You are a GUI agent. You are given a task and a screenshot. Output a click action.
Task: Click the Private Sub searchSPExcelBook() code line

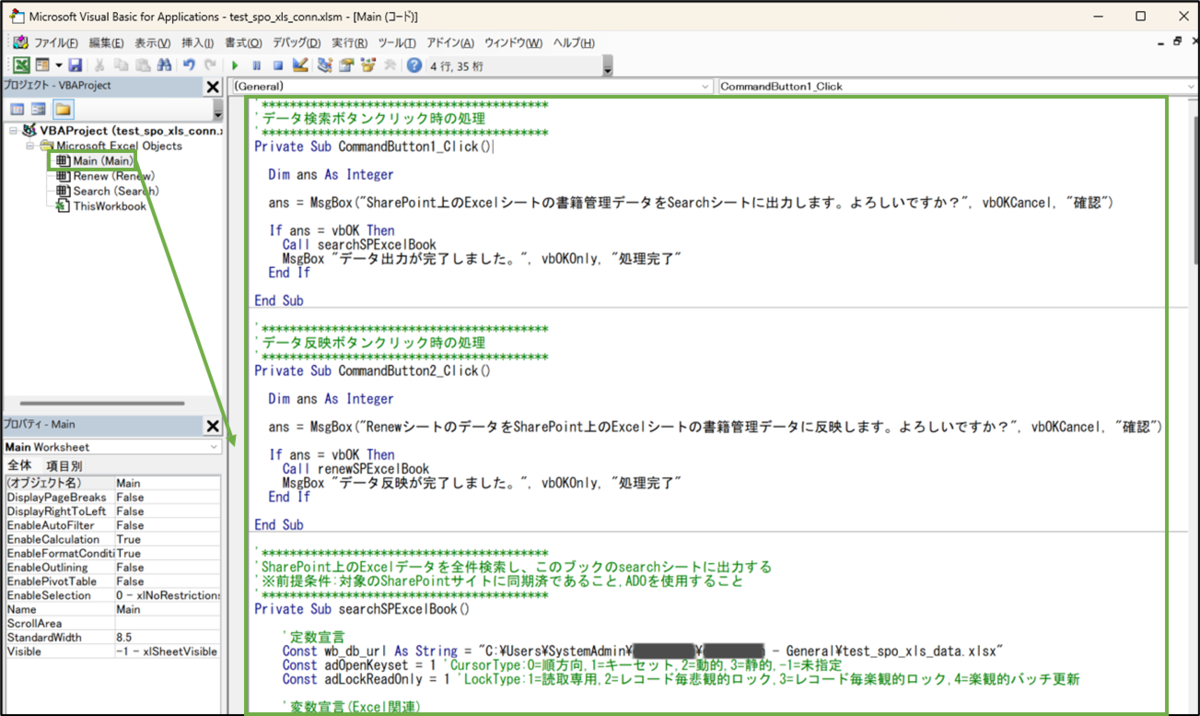(x=362, y=608)
